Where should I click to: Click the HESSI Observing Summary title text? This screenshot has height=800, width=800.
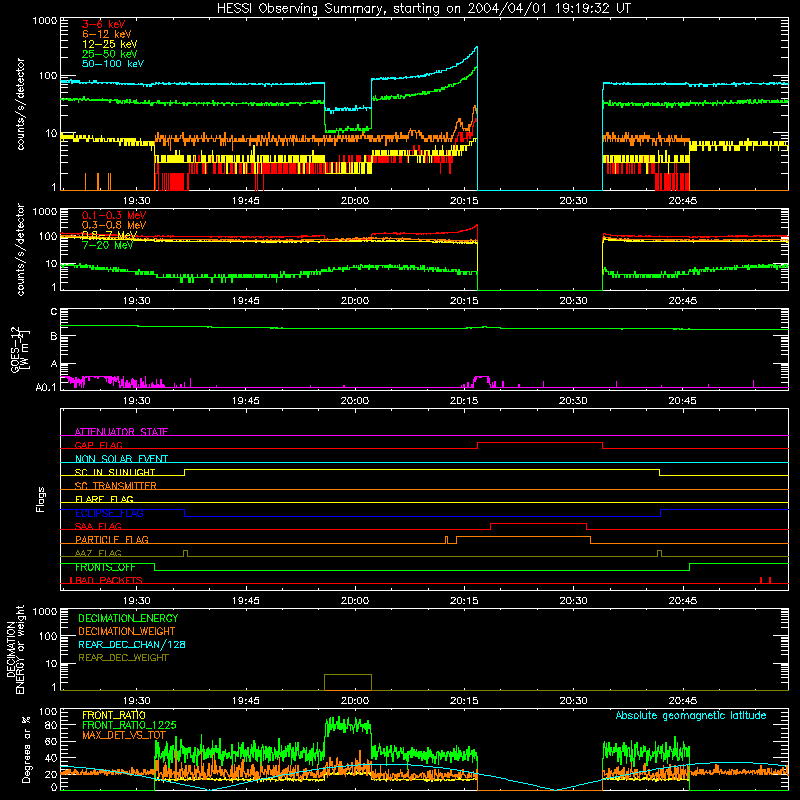(x=423, y=9)
